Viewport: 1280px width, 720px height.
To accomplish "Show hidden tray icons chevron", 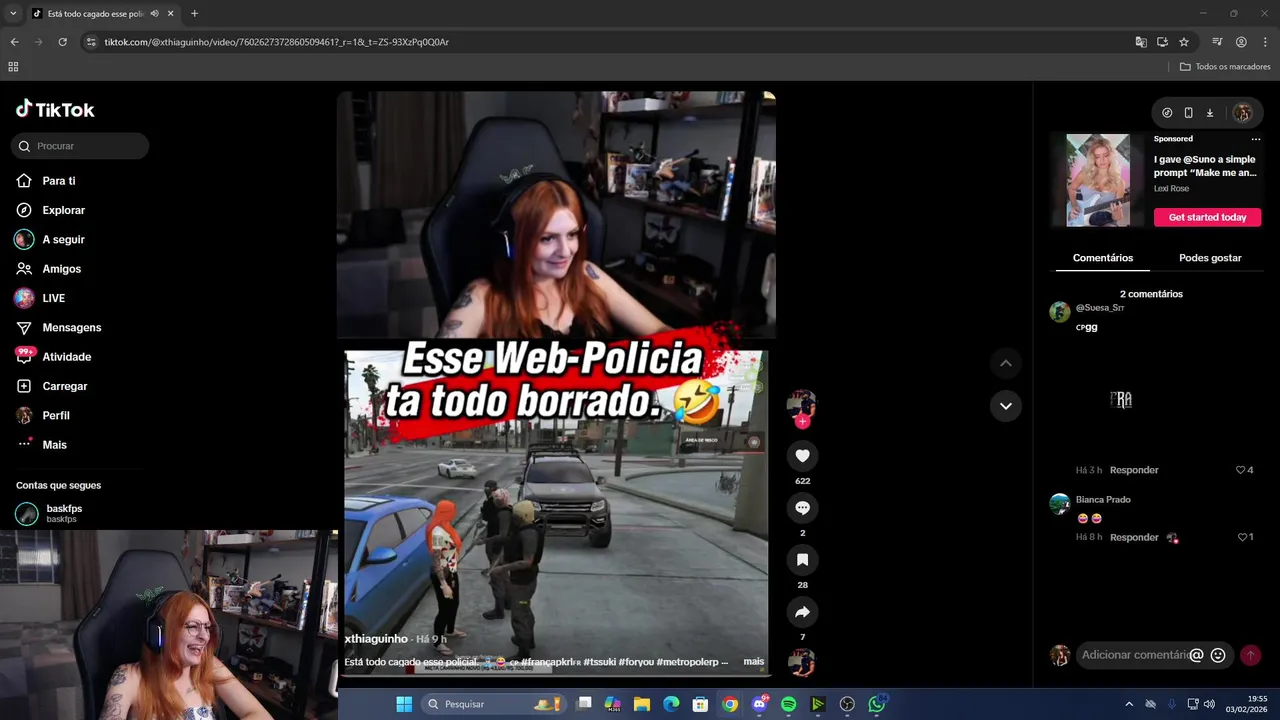I will [1129, 704].
